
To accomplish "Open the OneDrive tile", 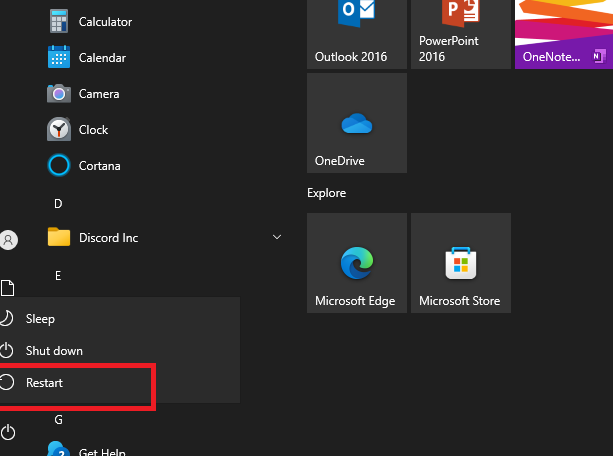I will pos(356,123).
